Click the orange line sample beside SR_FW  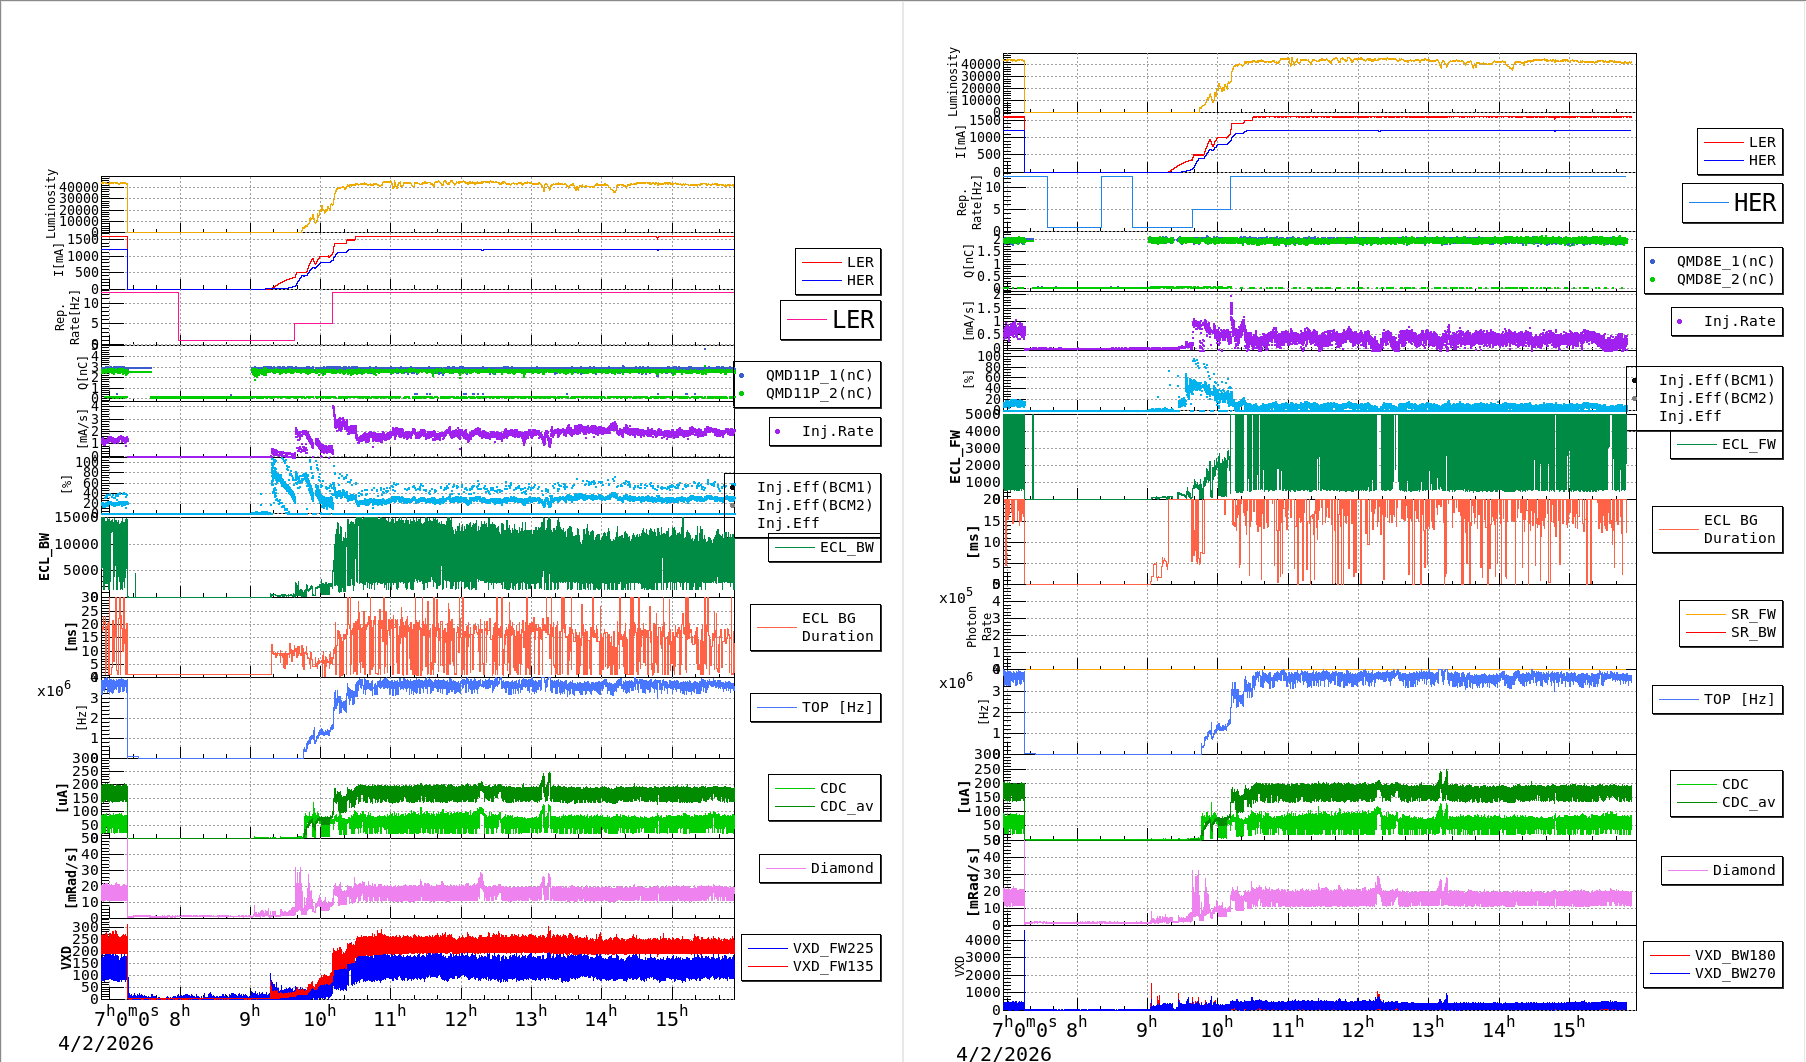tap(1705, 615)
